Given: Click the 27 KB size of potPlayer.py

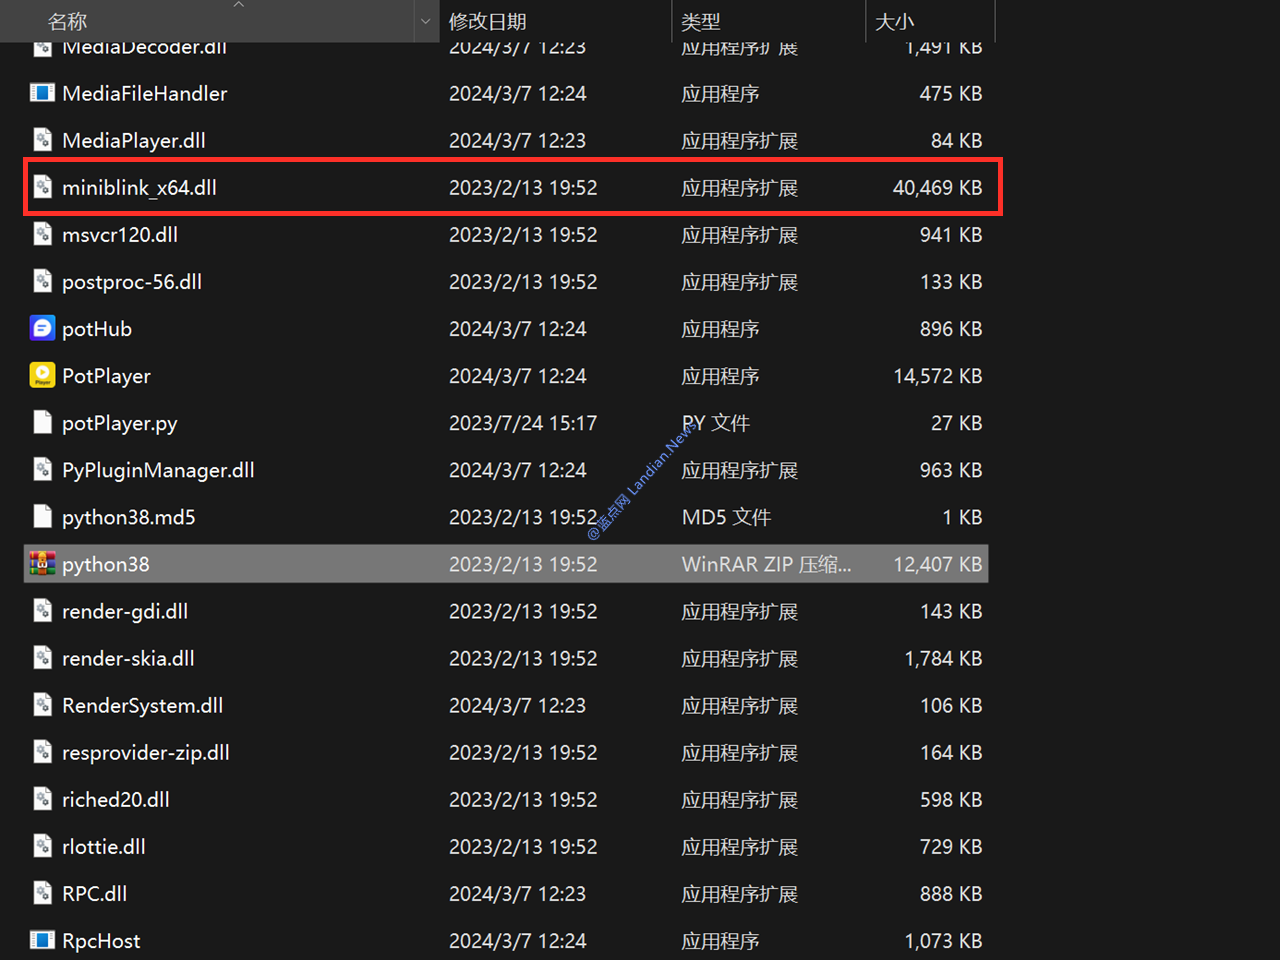Looking at the screenshot, I should pos(957,423).
